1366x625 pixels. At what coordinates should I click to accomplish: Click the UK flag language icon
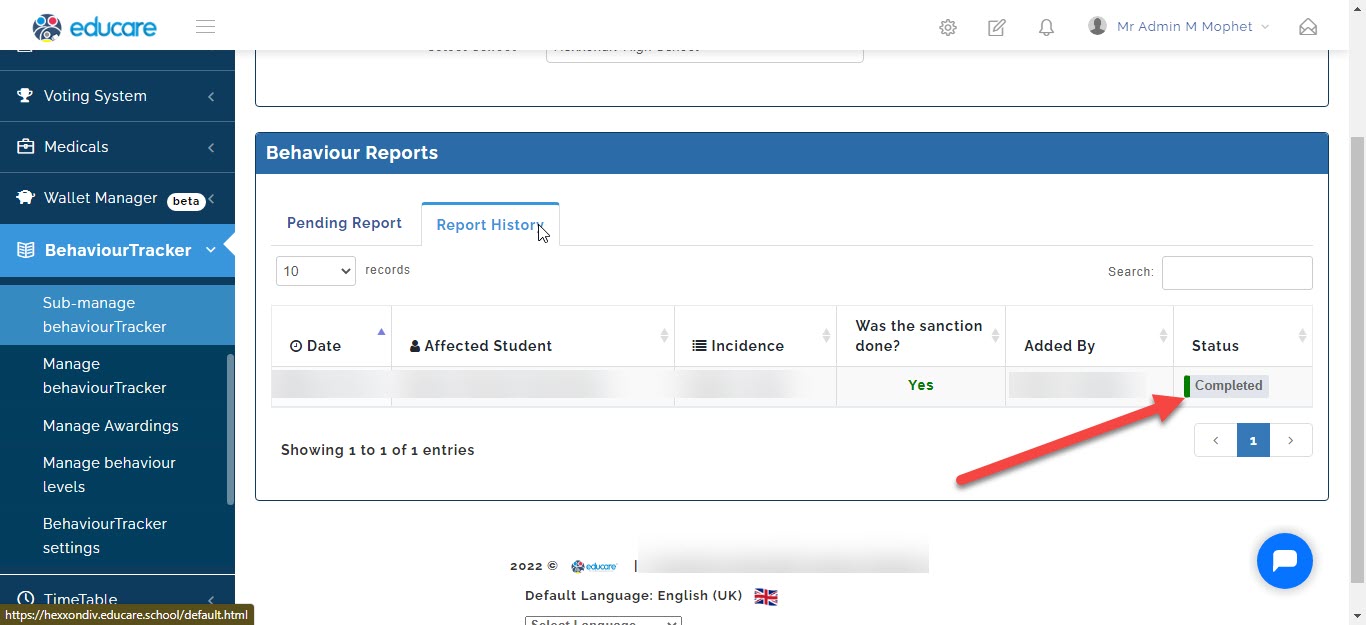click(x=766, y=596)
